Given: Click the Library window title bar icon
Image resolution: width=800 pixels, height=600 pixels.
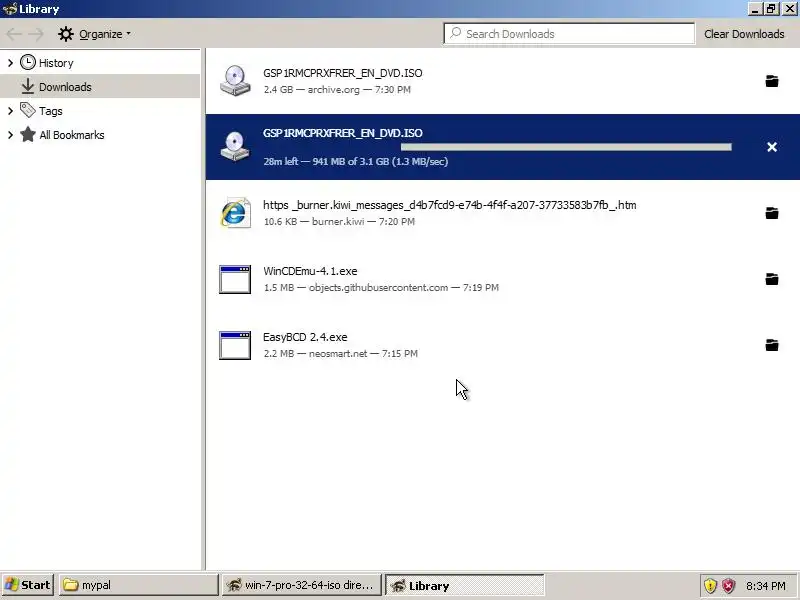Looking at the screenshot, I should click(10, 9).
